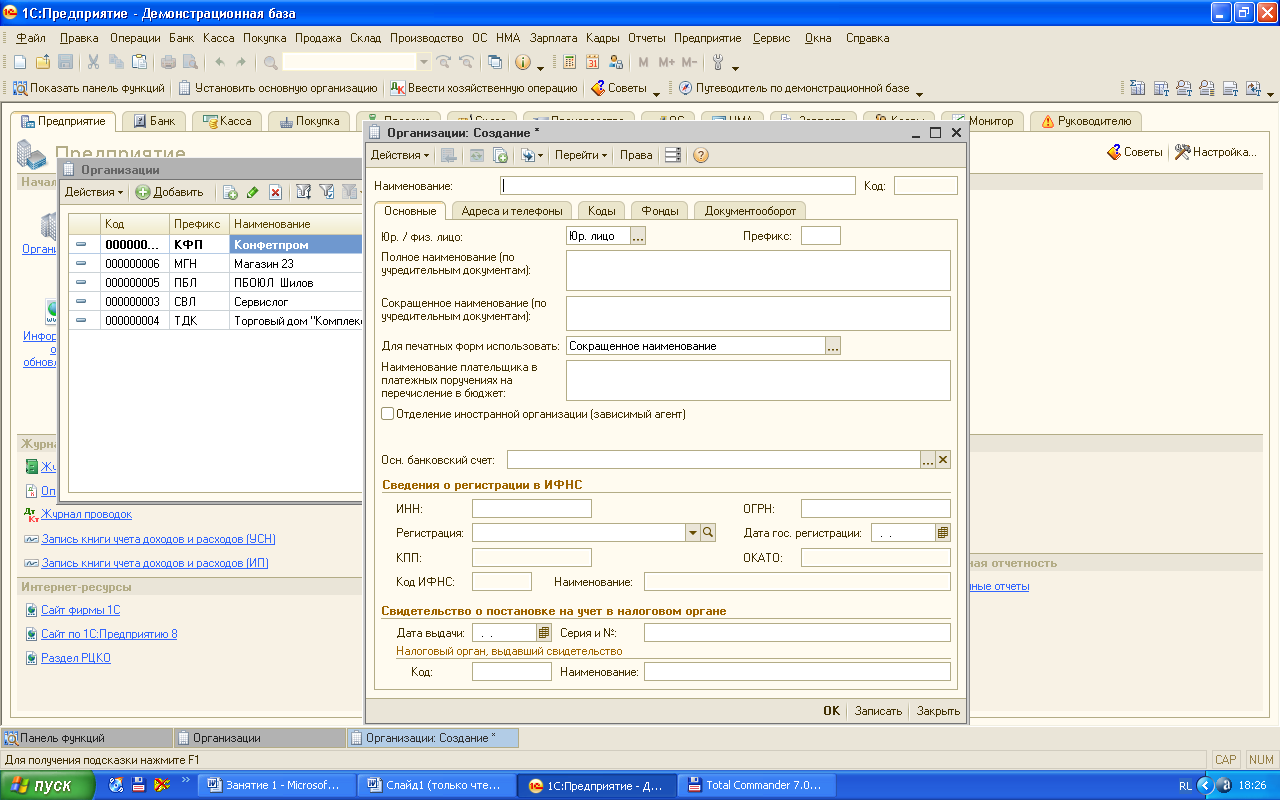Click the Open file folder icon

point(42,62)
